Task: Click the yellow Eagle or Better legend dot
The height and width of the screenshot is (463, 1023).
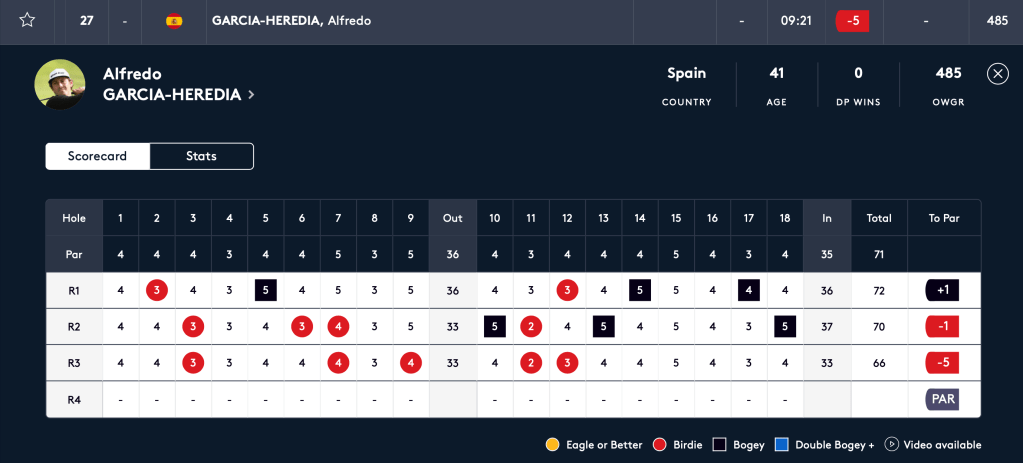Action: [552, 444]
